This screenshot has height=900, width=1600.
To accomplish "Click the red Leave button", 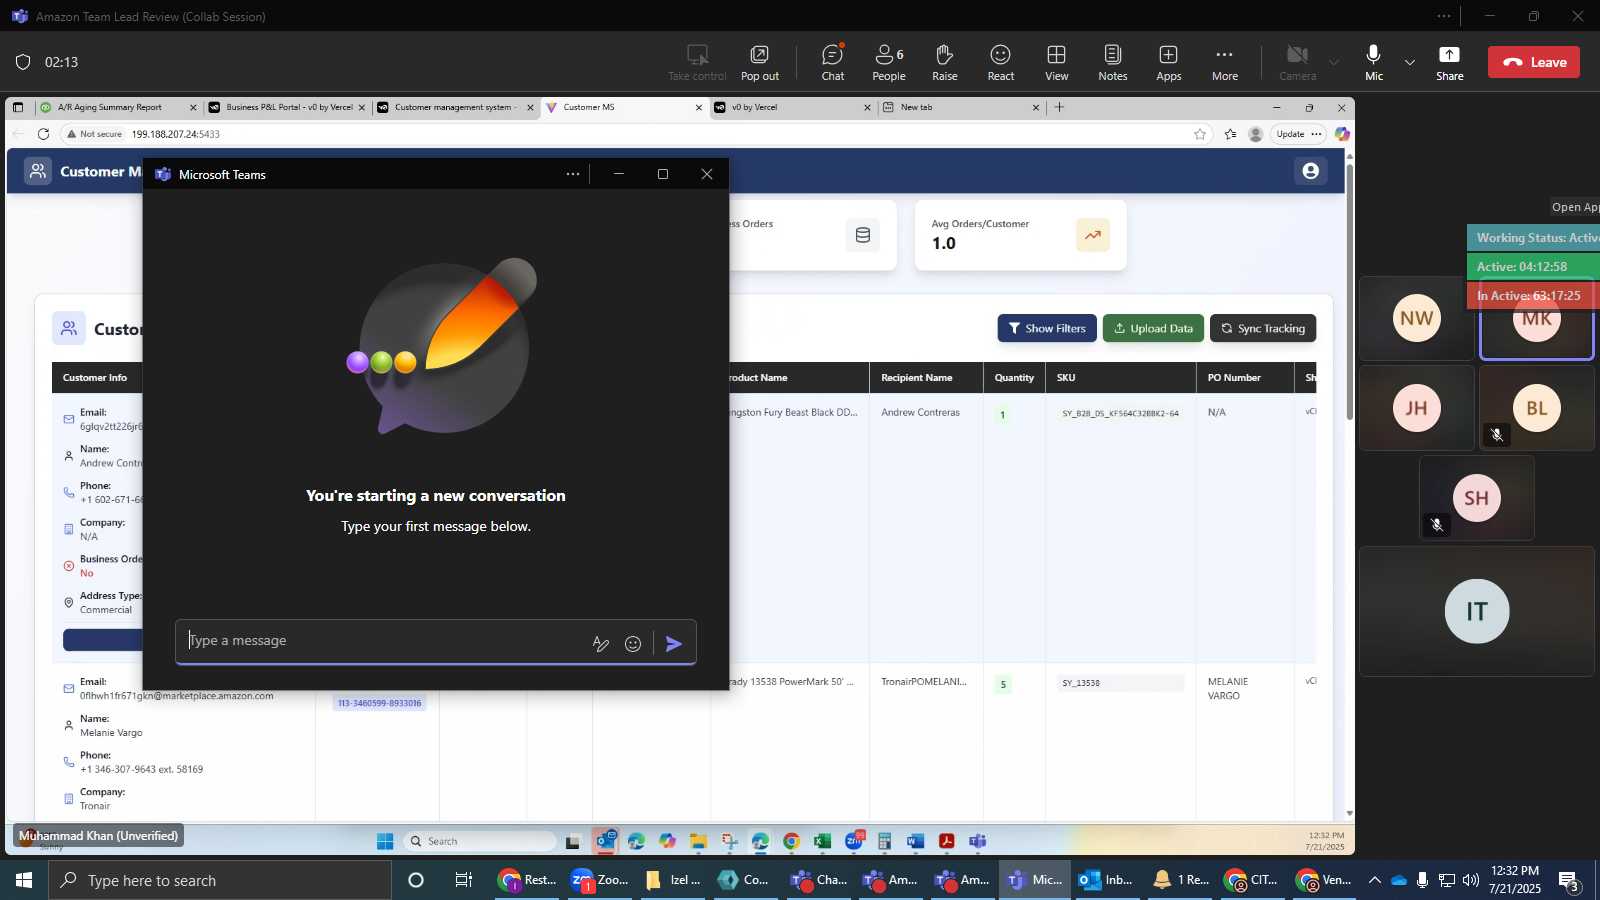I will [x=1534, y=62].
